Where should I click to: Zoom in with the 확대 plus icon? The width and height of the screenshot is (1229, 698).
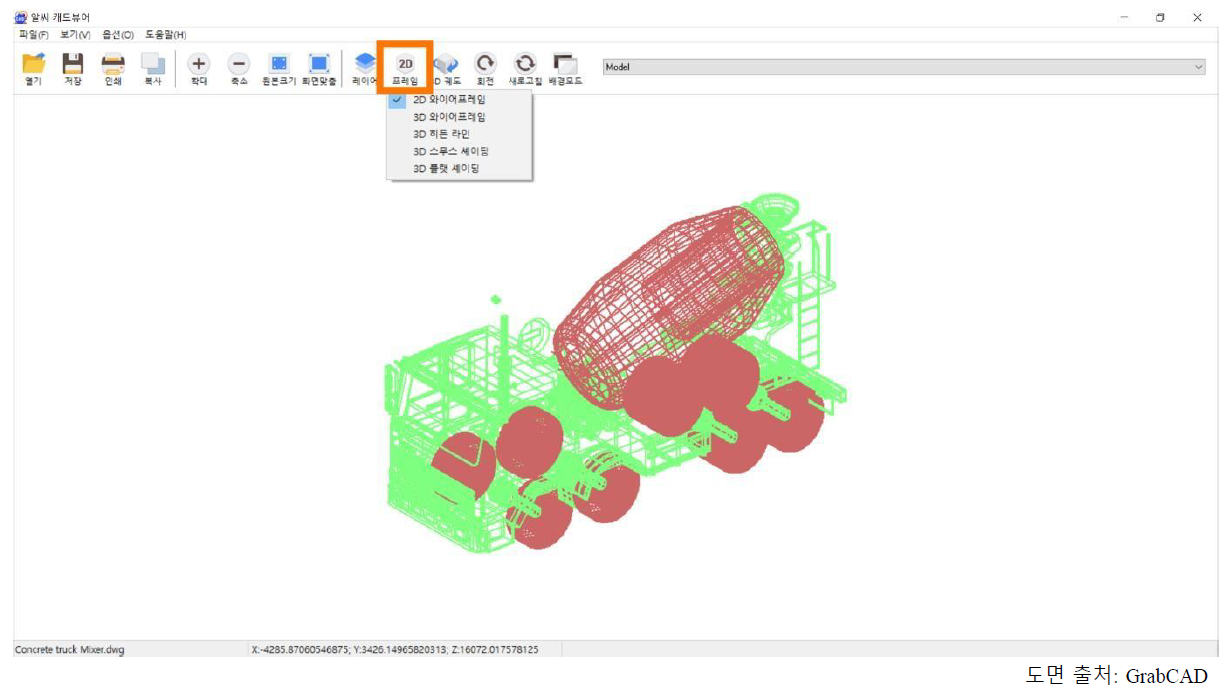coord(199,63)
